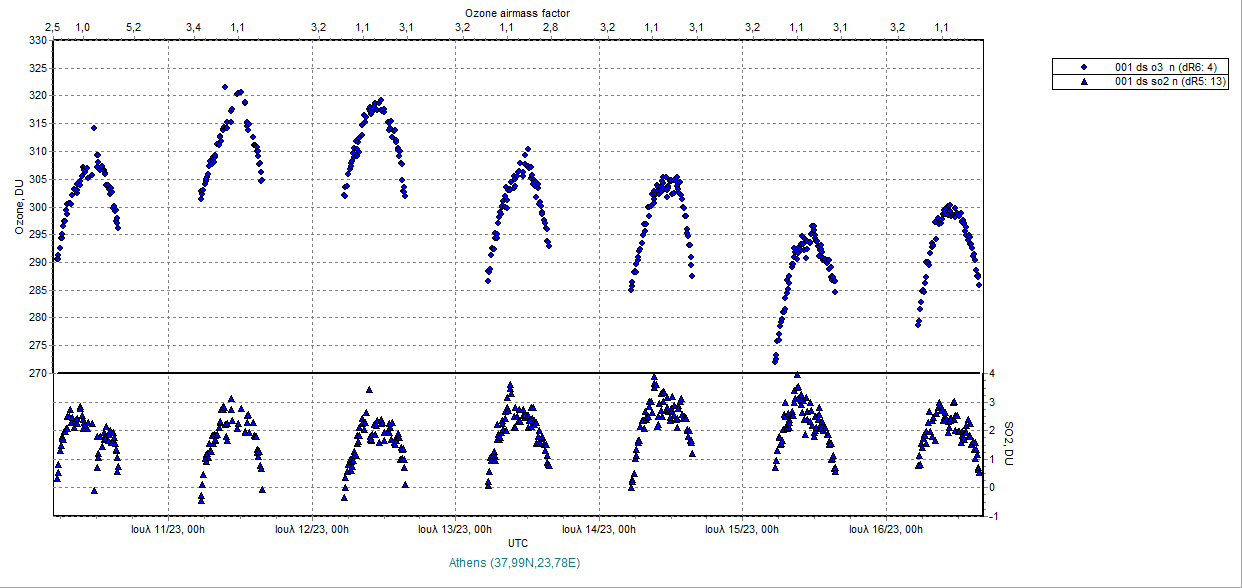Viewport: 1242px width, 588px height.
Task: Click the isolated ozone diamond near 314 DU
Action: [94, 128]
